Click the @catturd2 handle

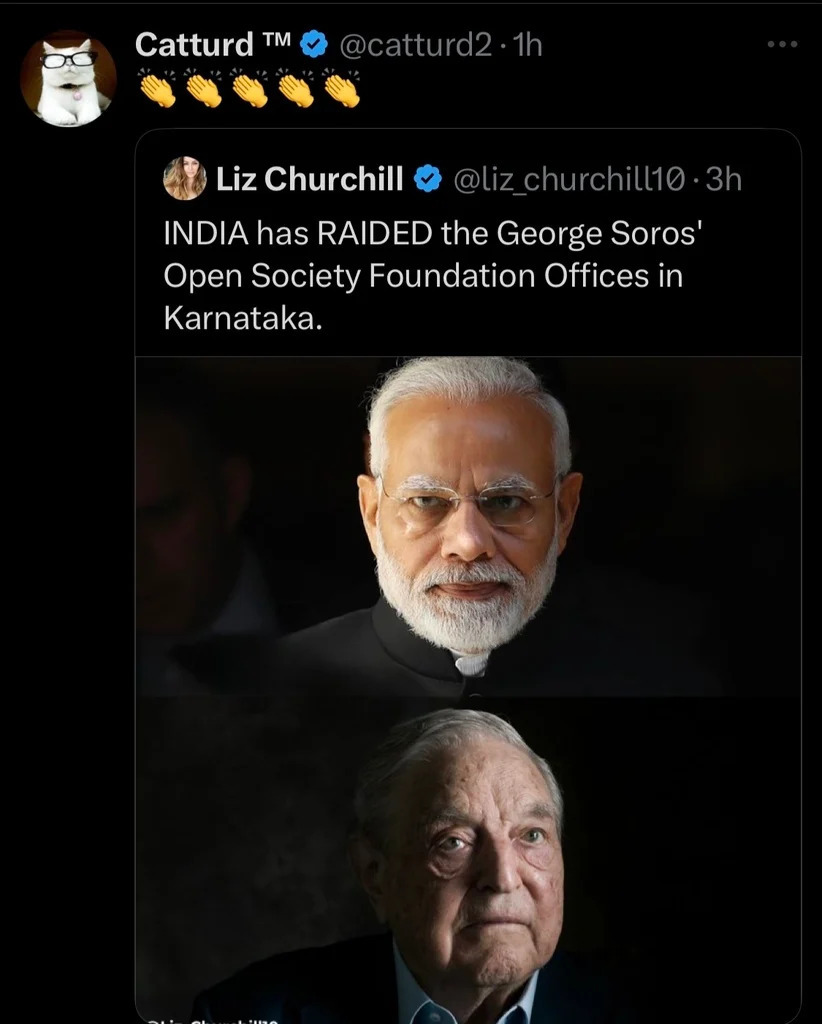pyautogui.click(x=415, y=44)
